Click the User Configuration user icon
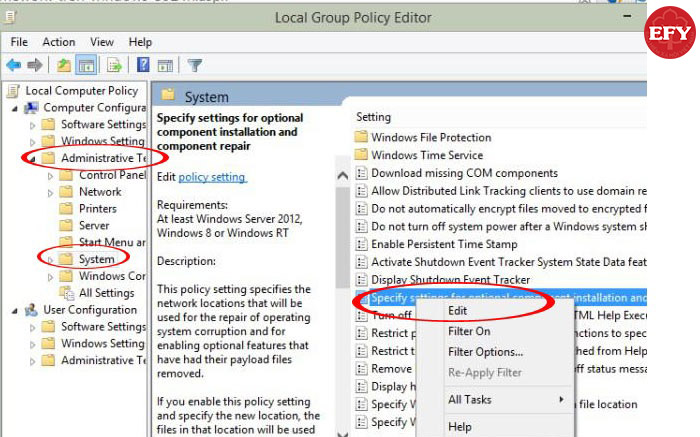The image size is (700, 437). (x=31, y=310)
